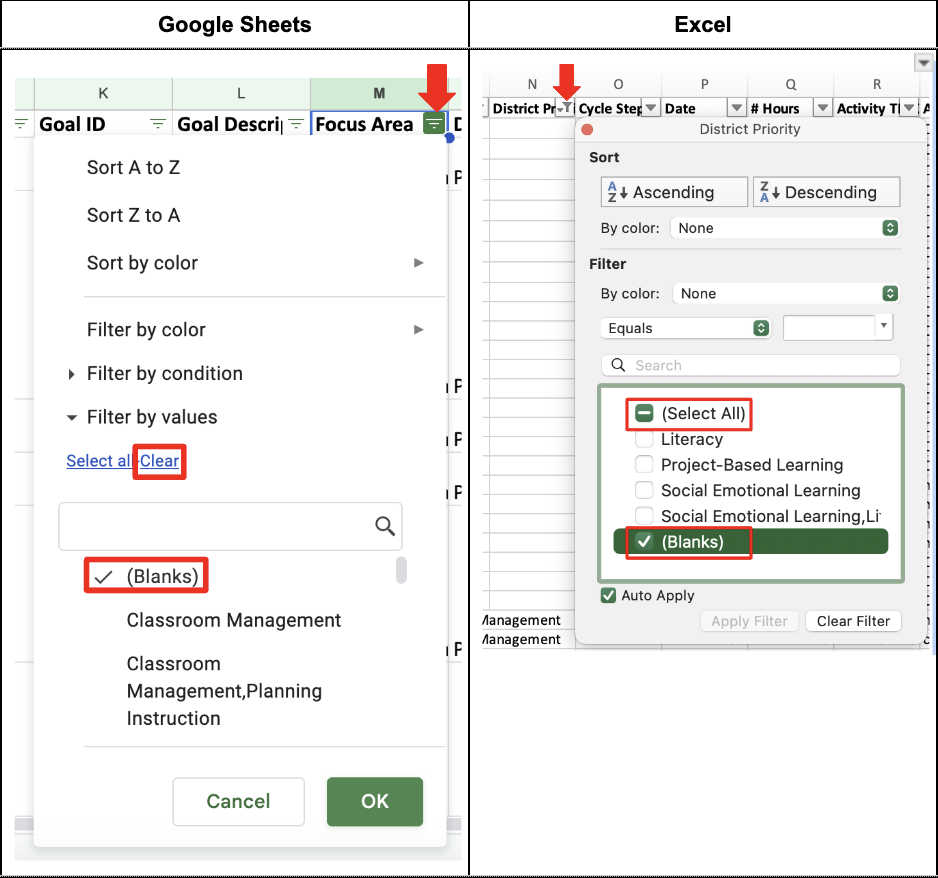Uncheck the (Blanks) checkbox in Excel filter

[644, 541]
